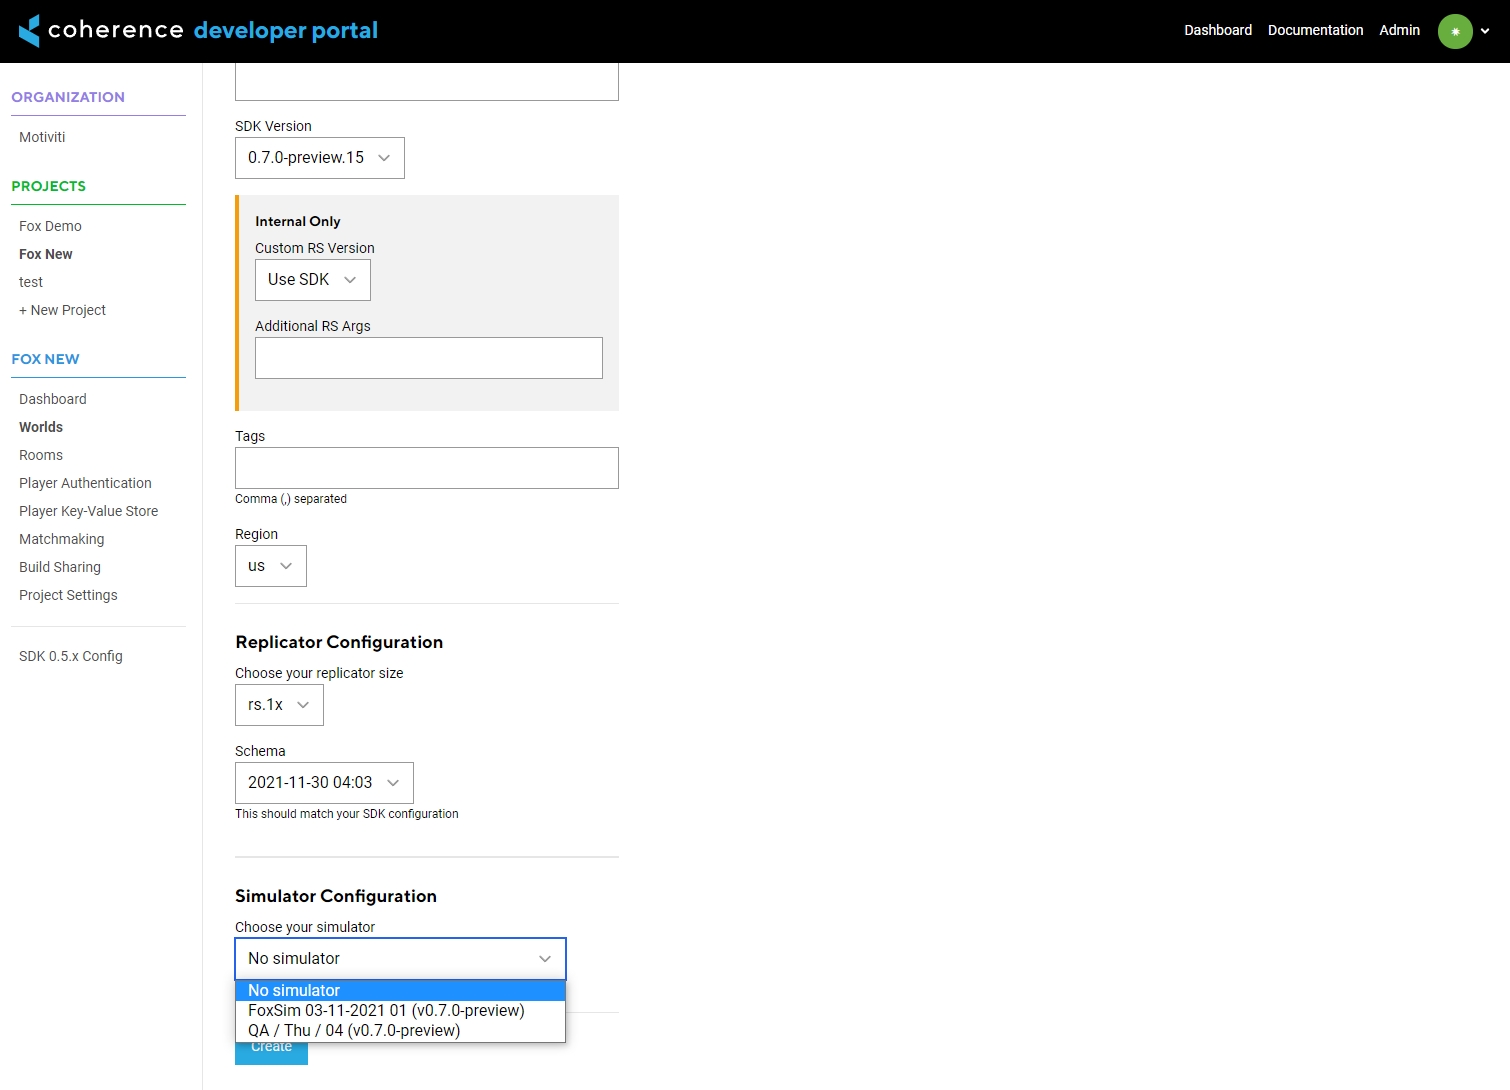Choose QA / Thu / 04 simulator option
The width and height of the screenshot is (1510, 1090).
(x=354, y=1030)
